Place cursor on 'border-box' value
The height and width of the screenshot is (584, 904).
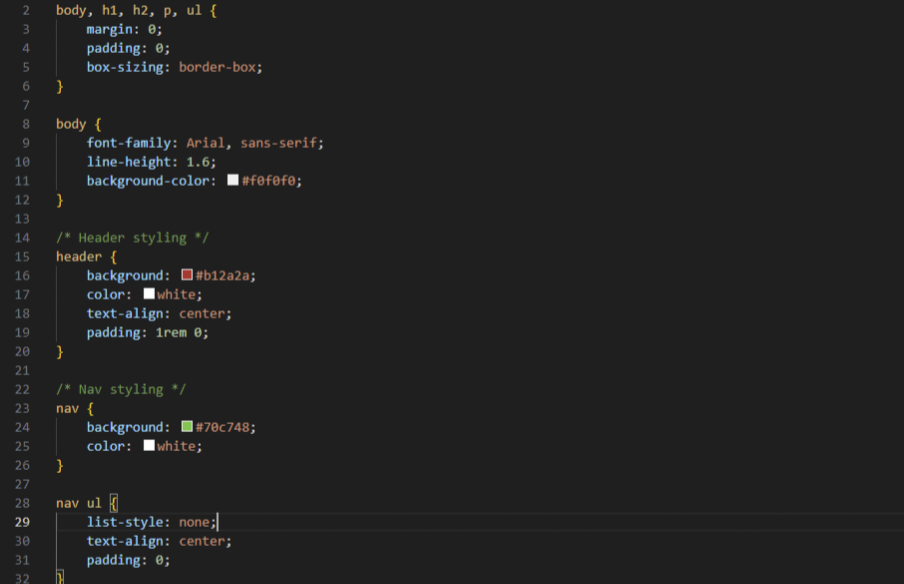[x=217, y=67]
